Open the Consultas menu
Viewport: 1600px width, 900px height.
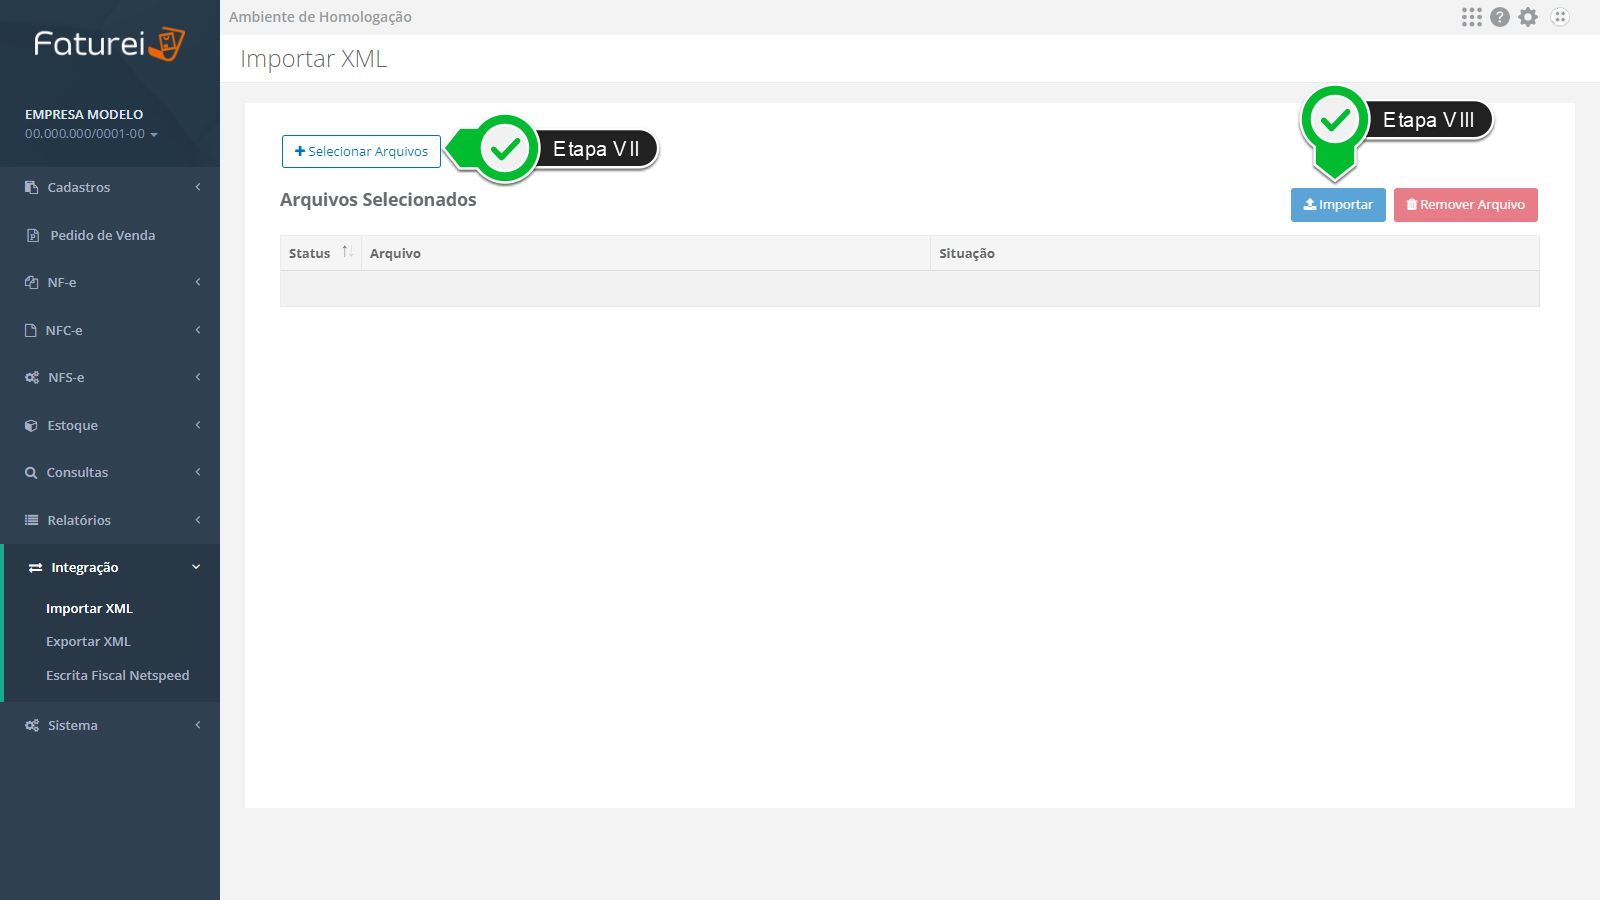pos(110,472)
